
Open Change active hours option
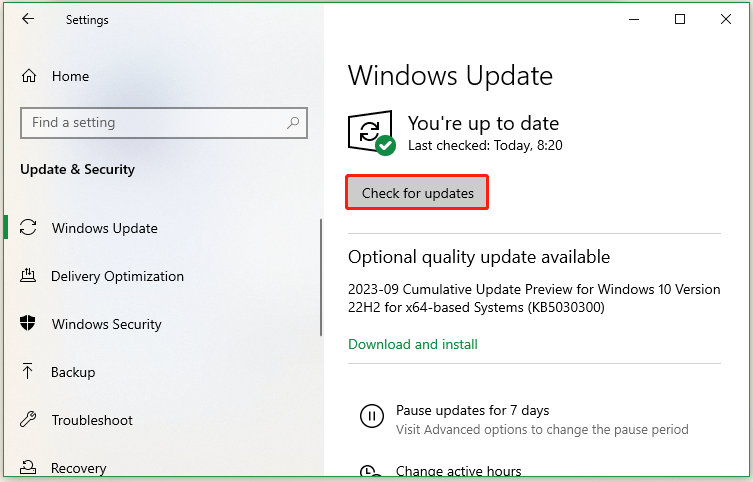[459, 470]
